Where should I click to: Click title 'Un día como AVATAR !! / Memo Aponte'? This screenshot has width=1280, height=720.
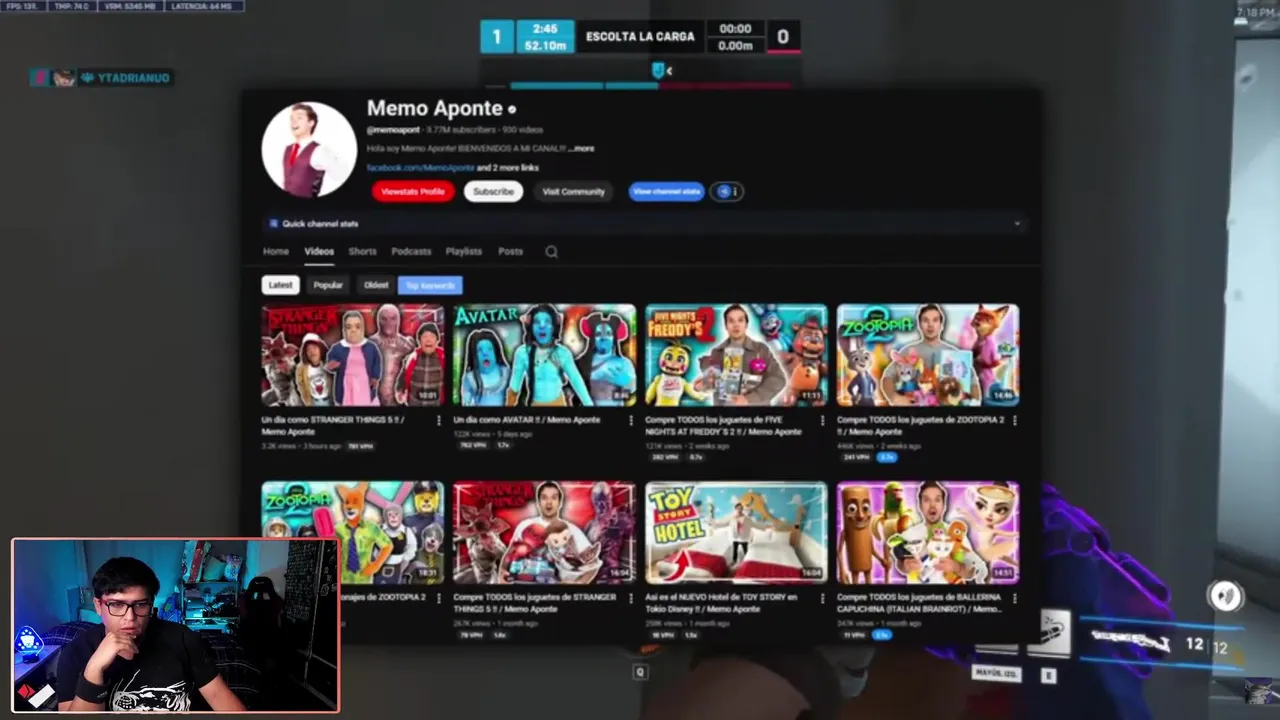click(527, 420)
